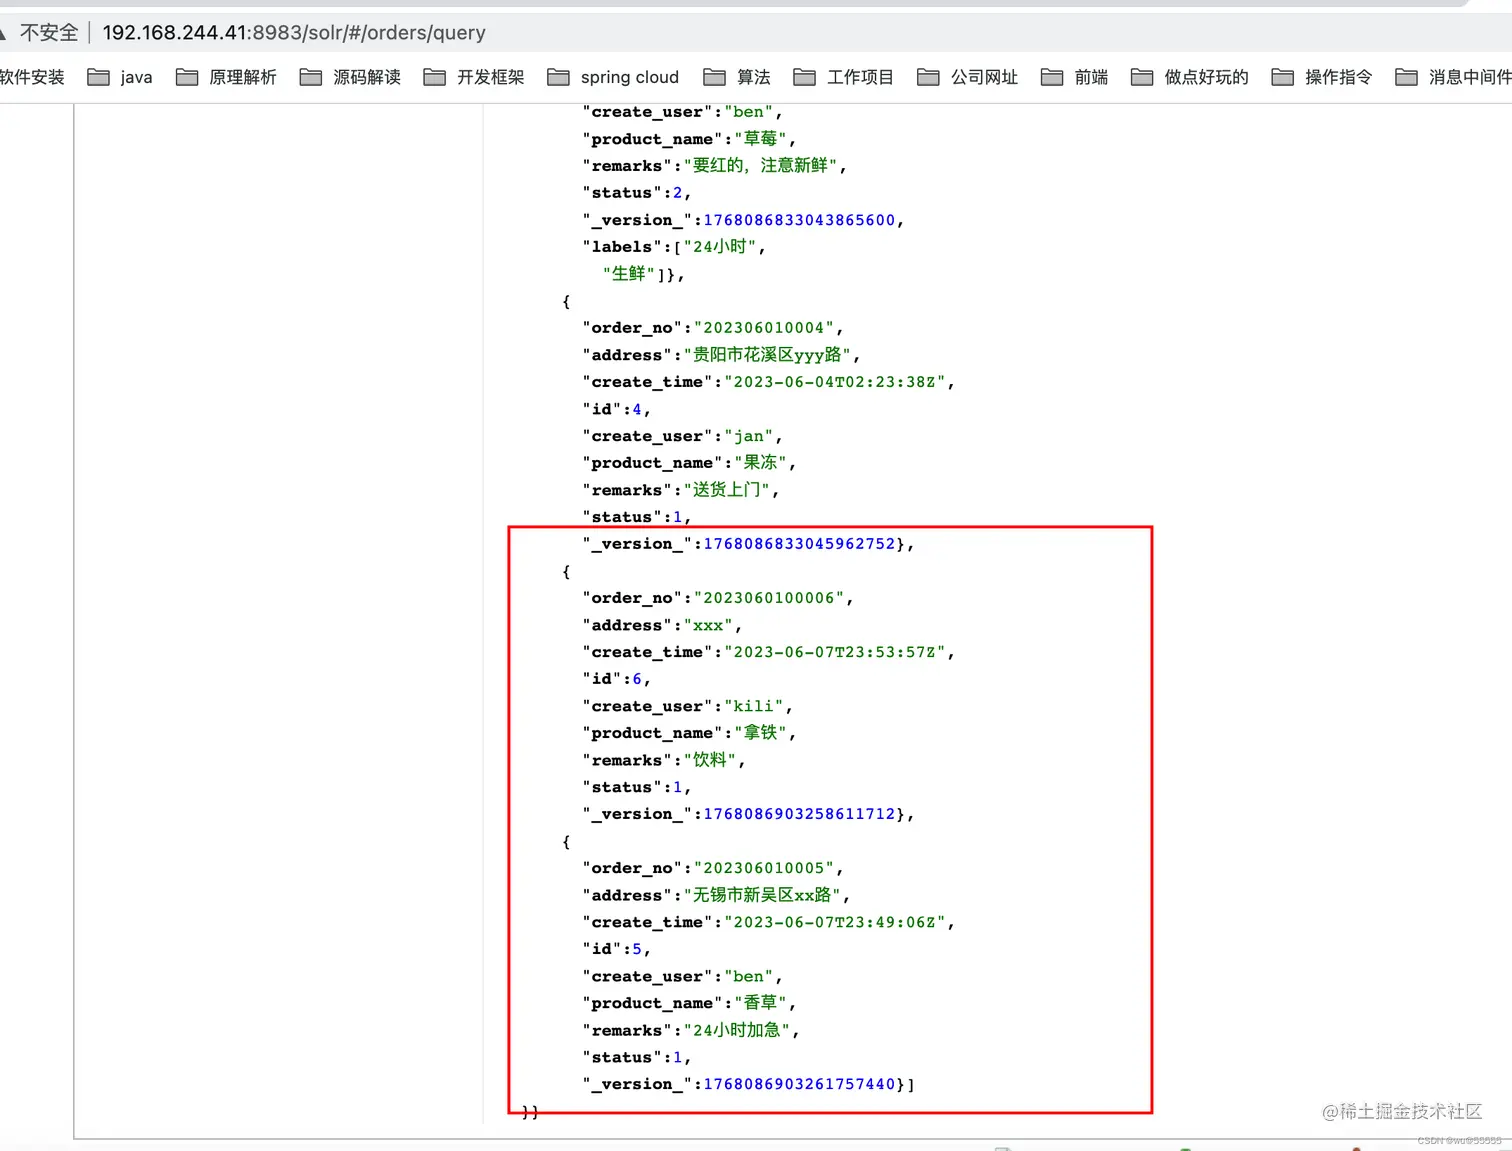This screenshot has width=1512, height=1151.
Task: Click address value 无锡市新吴区xx路
Action: (763, 895)
